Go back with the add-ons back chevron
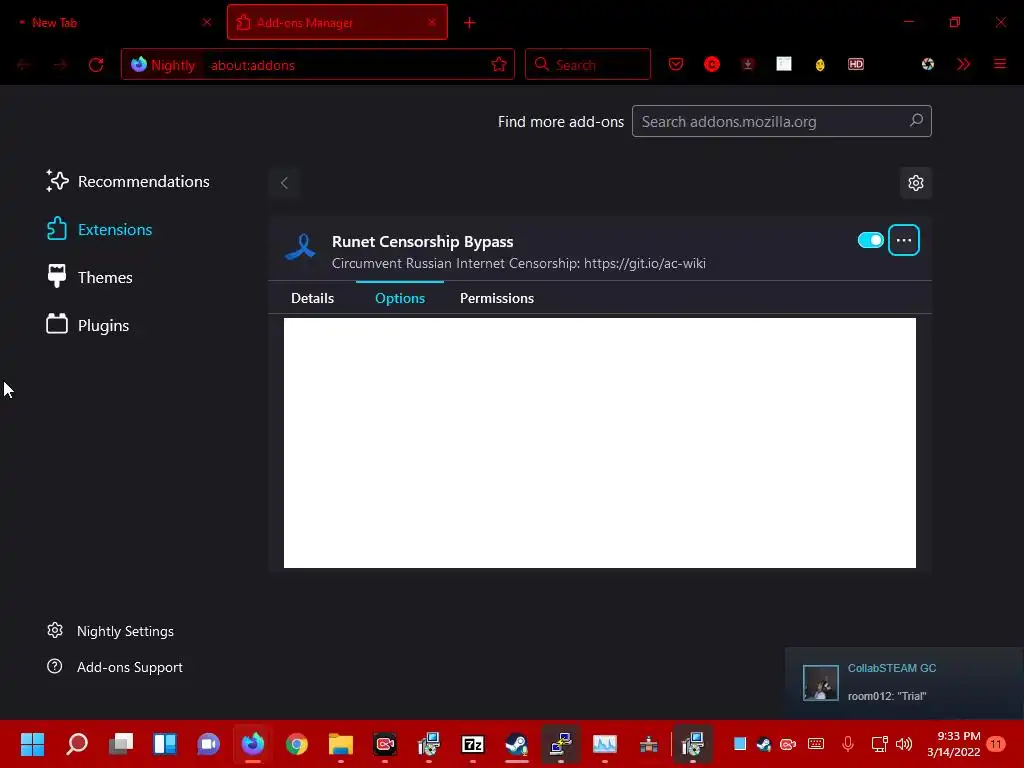The image size is (1024, 768). [x=284, y=183]
